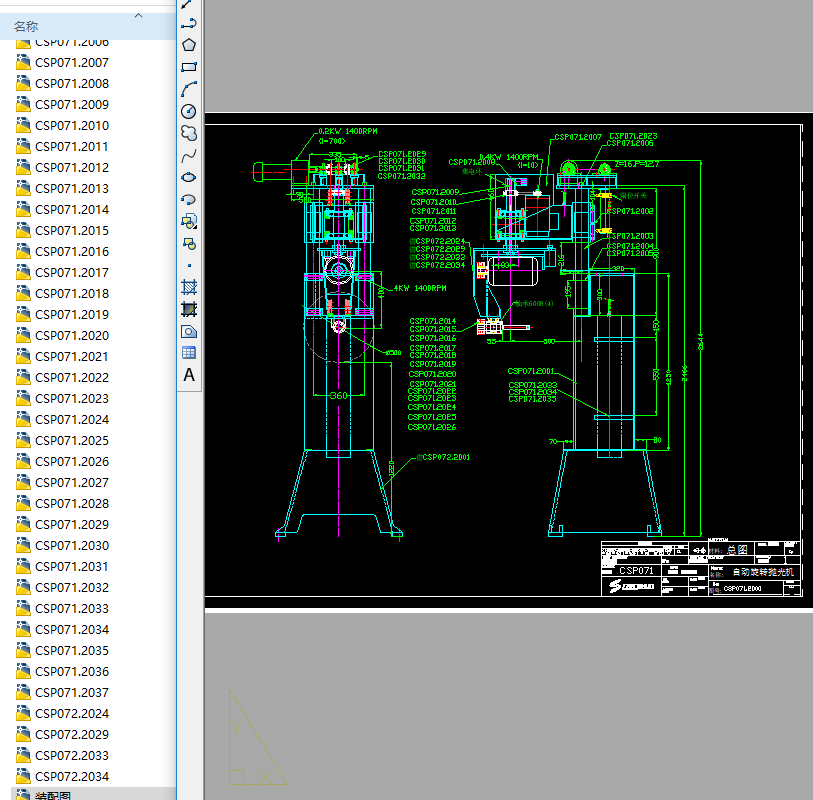Viewport: 813px width, 800px height.
Task: Select the CSP072.2024 file in list
Action: click(71, 714)
